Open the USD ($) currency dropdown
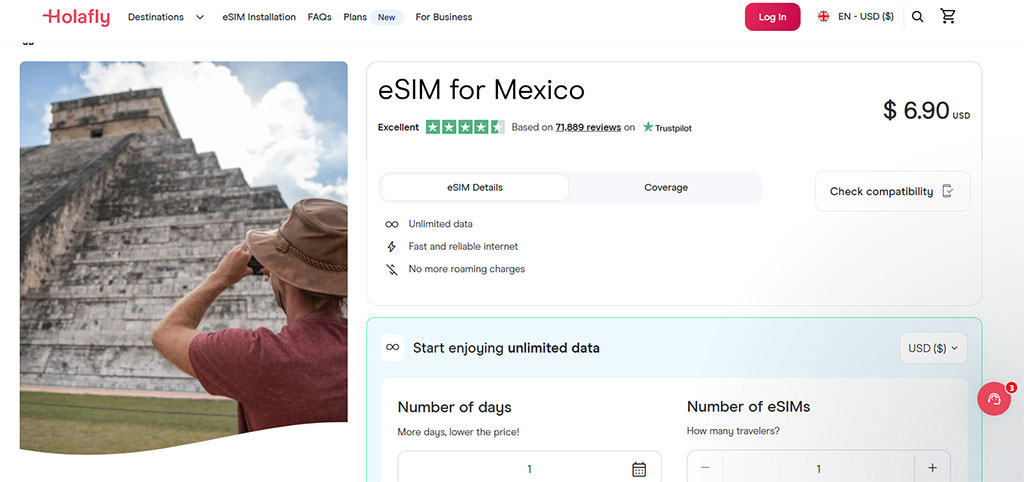Image resolution: width=1024 pixels, height=482 pixels. point(933,348)
